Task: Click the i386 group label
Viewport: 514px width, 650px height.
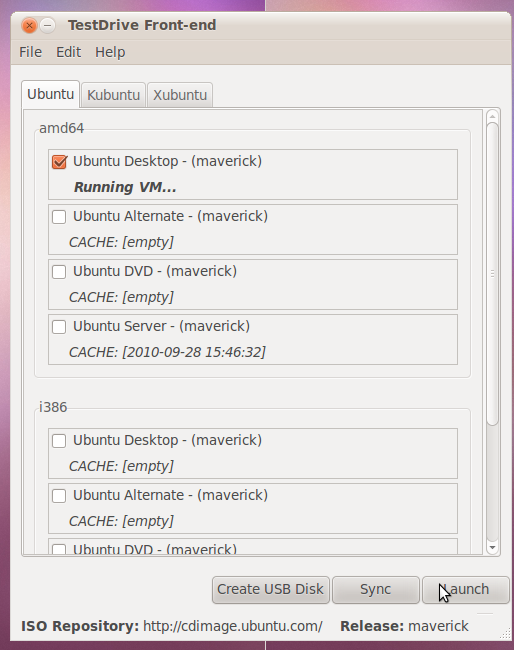Action: point(53,407)
